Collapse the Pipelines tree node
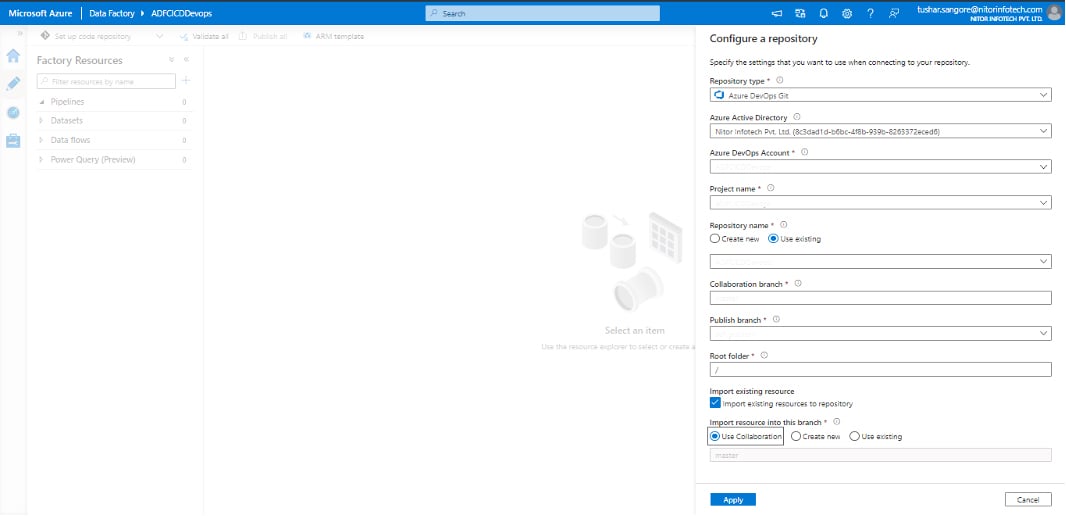Image resolution: width=1066 pixels, height=516 pixels. point(41,102)
